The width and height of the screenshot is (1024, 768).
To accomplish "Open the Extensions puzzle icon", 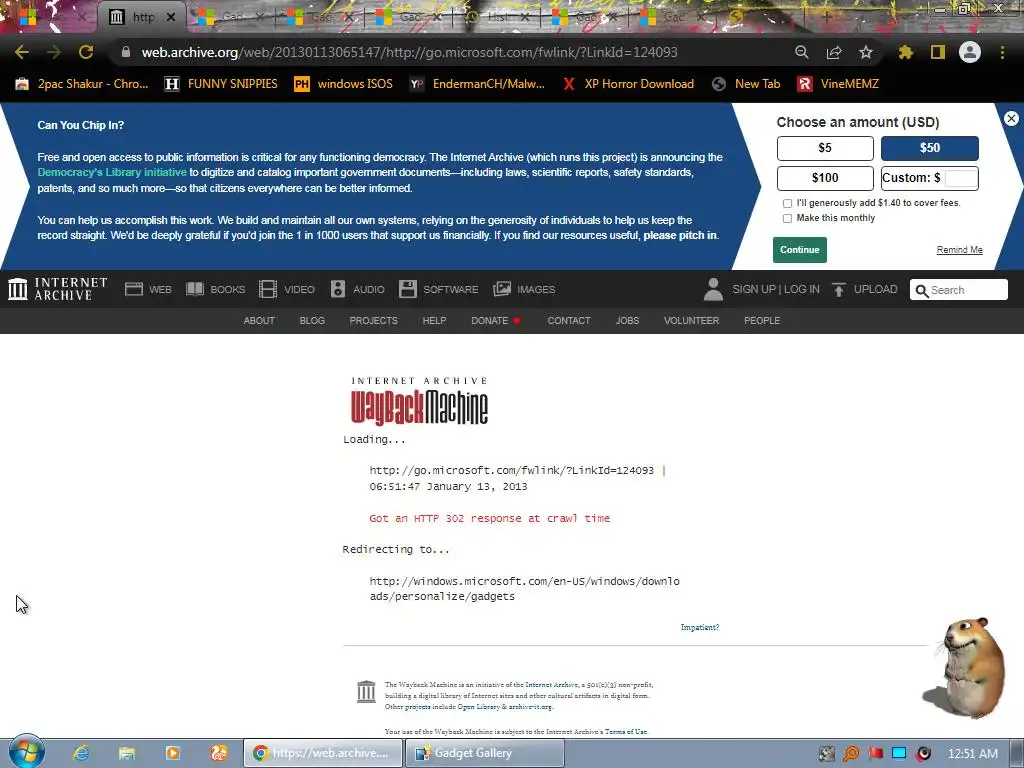I will pos(905,52).
